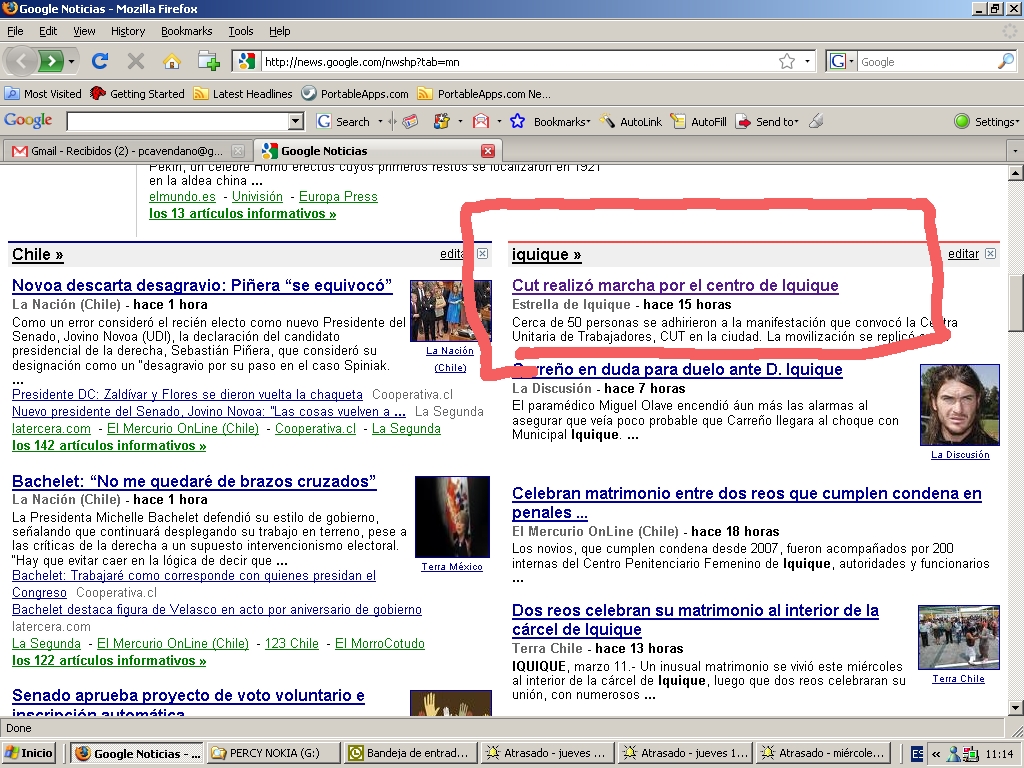Click the Stop loading icon
The image size is (1024, 768).
click(x=136, y=61)
